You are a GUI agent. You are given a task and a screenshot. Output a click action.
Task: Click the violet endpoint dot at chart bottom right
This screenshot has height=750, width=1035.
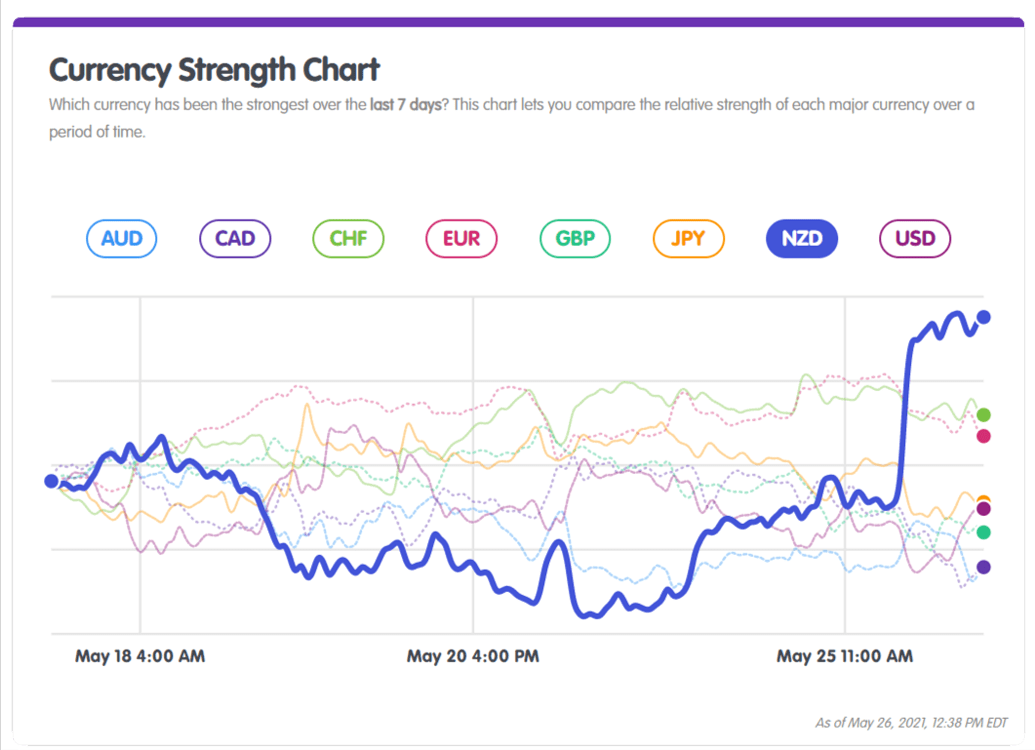coord(983,568)
